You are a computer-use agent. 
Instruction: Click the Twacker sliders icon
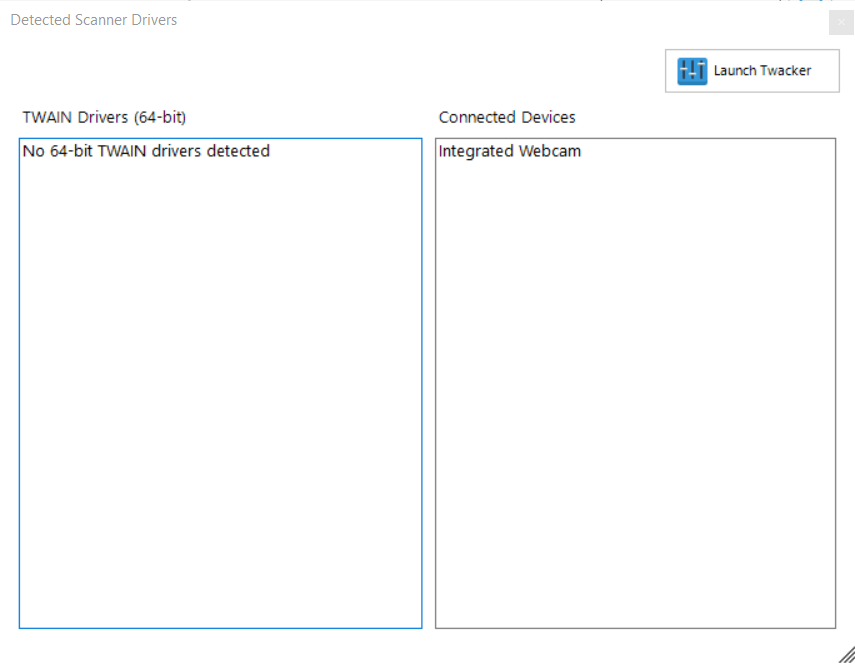(692, 71)
